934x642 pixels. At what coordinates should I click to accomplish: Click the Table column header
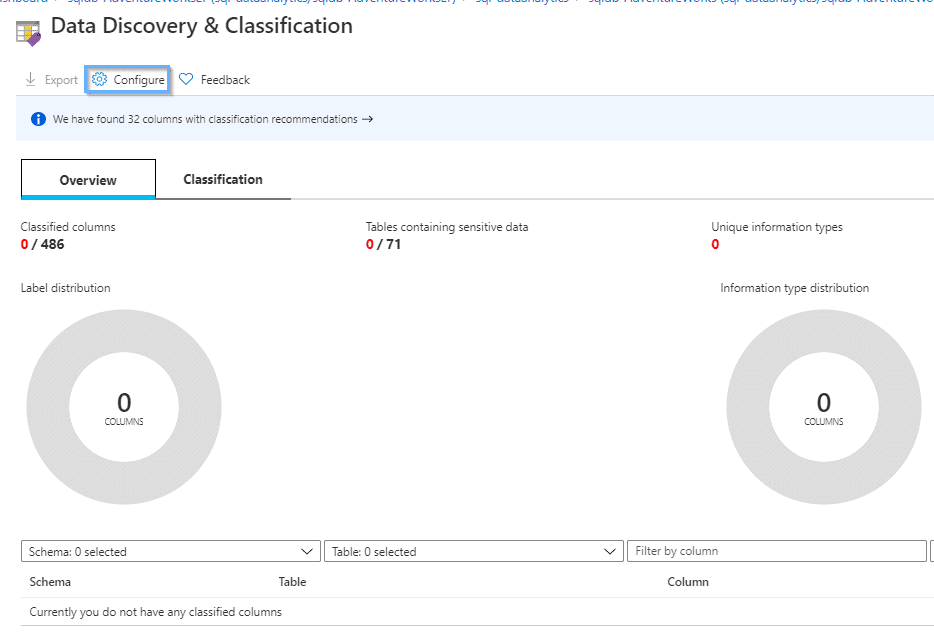[292, 582]
